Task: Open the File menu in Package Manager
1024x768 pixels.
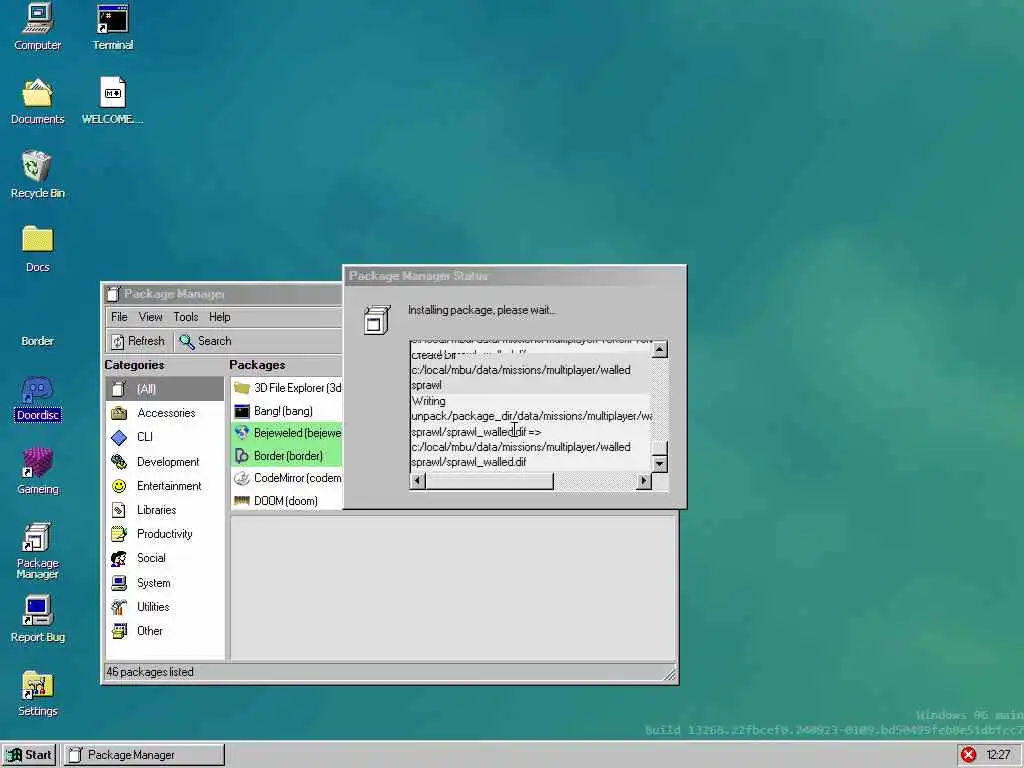Action: click(x=120, y=317)
